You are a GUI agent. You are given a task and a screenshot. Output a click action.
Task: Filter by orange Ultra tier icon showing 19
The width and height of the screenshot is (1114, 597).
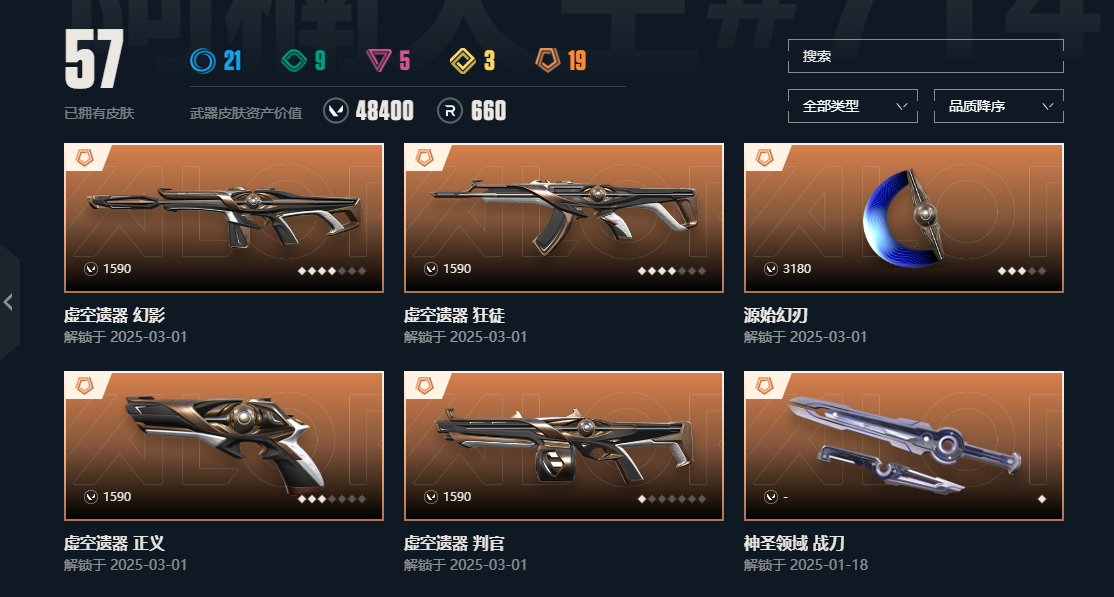[x=548, y=60]
